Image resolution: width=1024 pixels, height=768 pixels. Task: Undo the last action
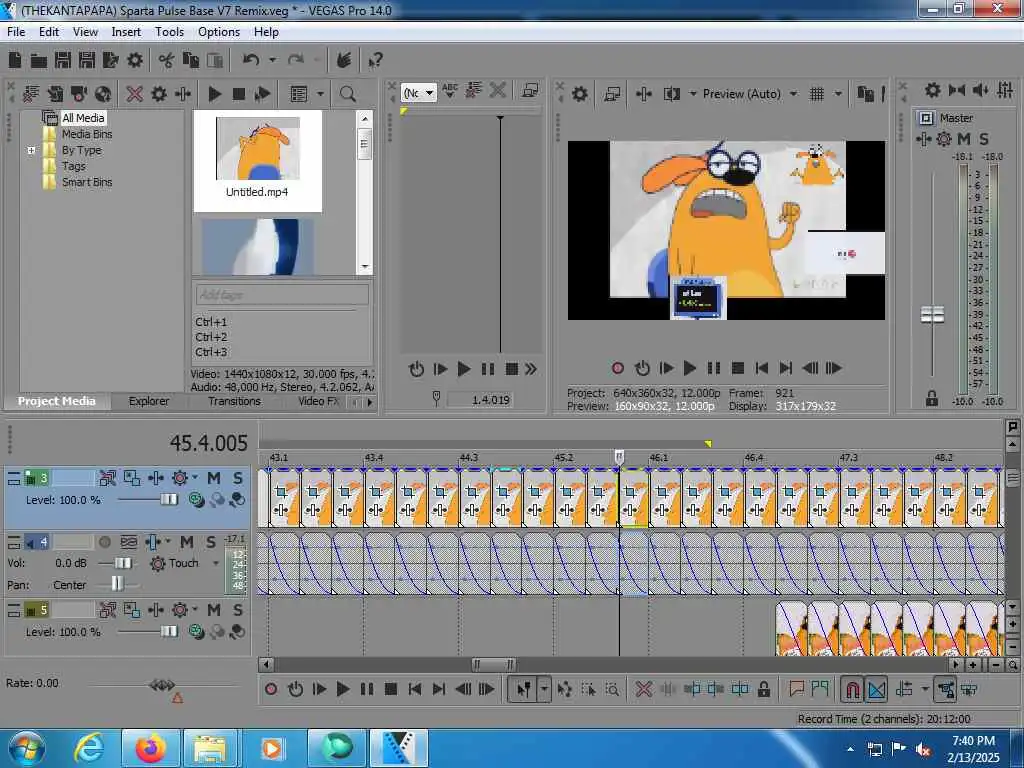tap(251, 61)
